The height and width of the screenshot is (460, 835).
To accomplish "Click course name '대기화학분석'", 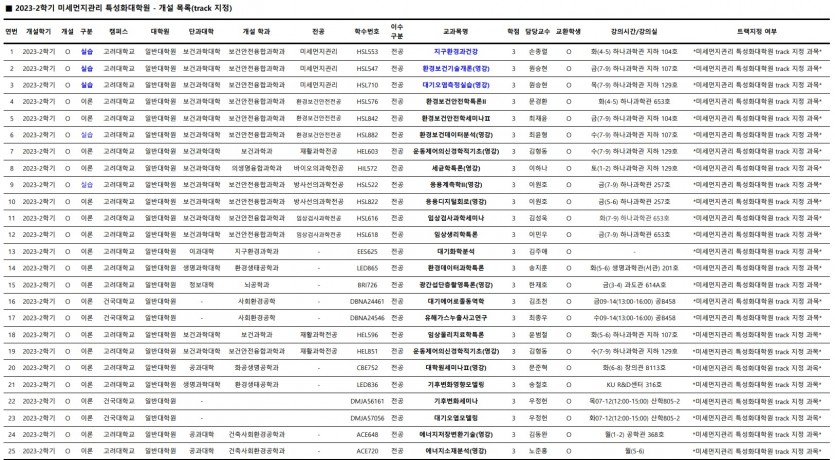I will 455,252.
